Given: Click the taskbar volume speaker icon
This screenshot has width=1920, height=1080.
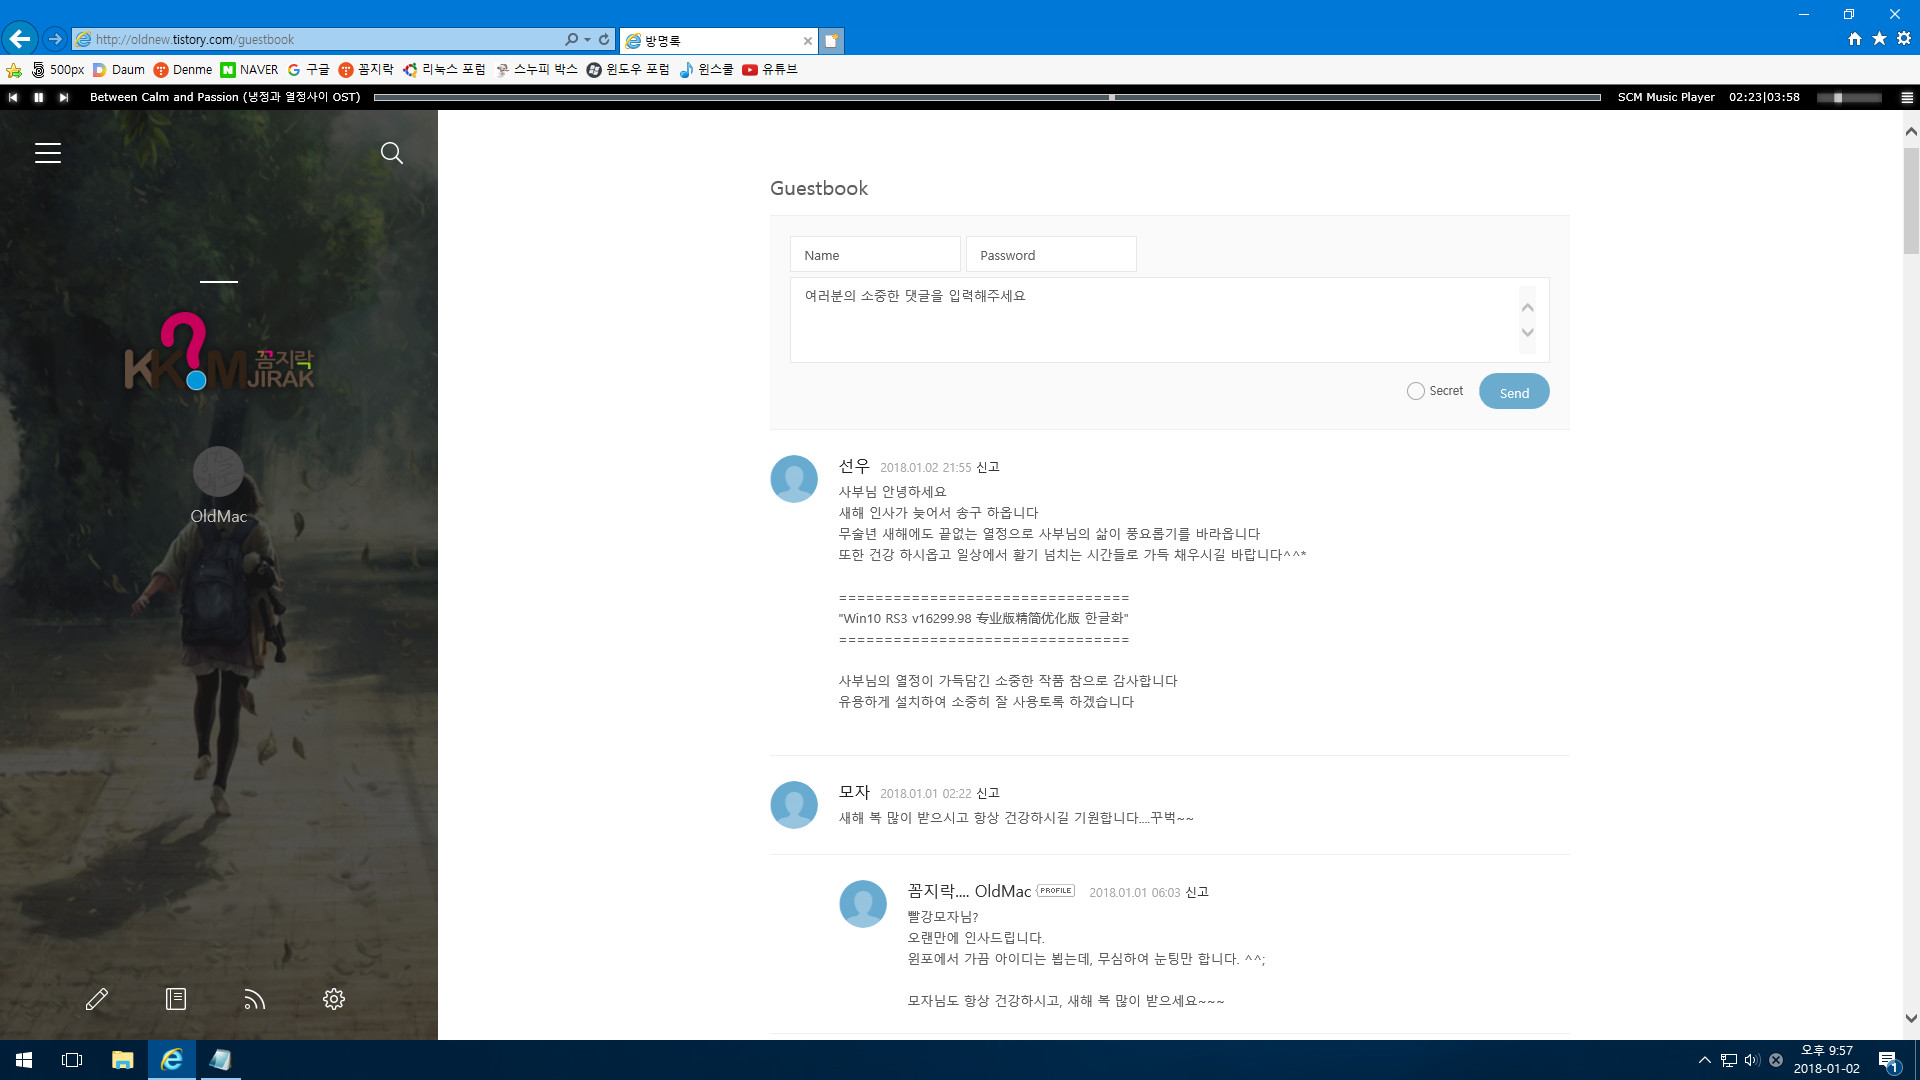Looking at the screenshot, I should click(1752, 1060).
